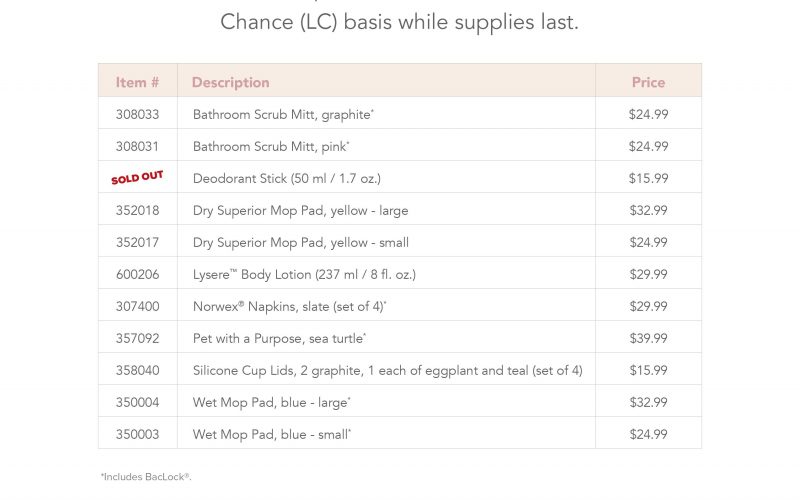Click the $39.99 sea turtle price
Screen dimensions: 800x500
[648, 338]
